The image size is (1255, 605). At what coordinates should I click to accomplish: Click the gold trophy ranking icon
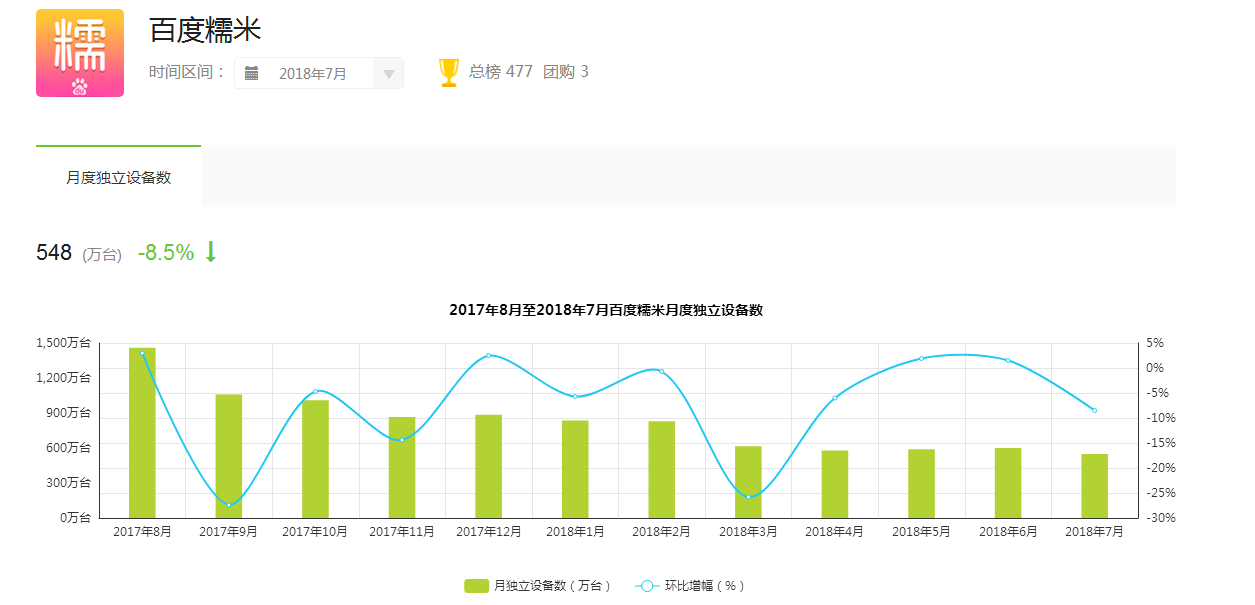pos(449,73)
